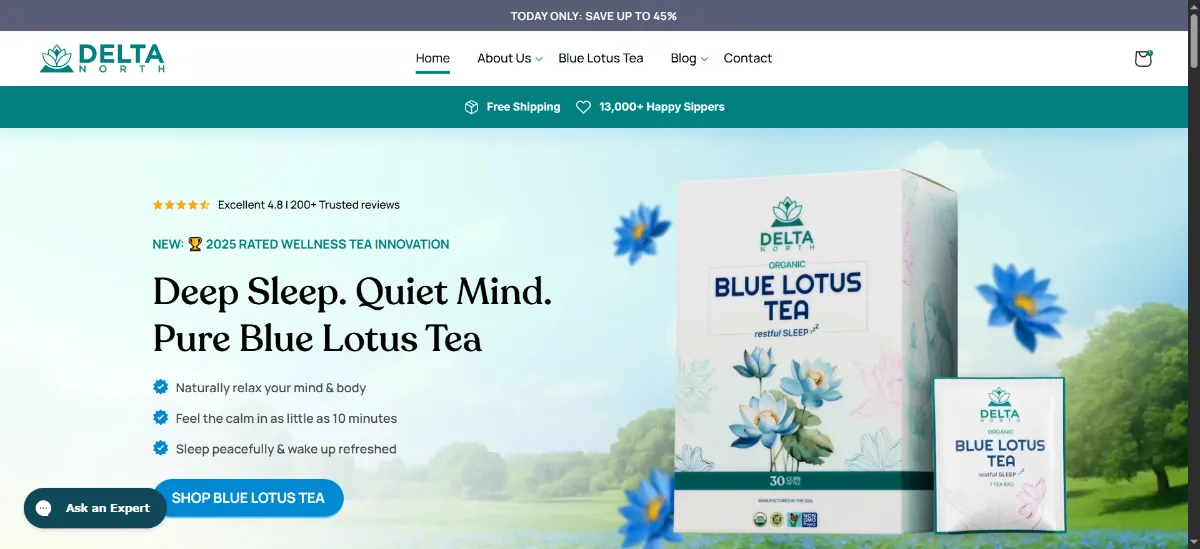Click the '13,000+ Happy Sippers' text
1200x549 pixels.
coord(662,107)
